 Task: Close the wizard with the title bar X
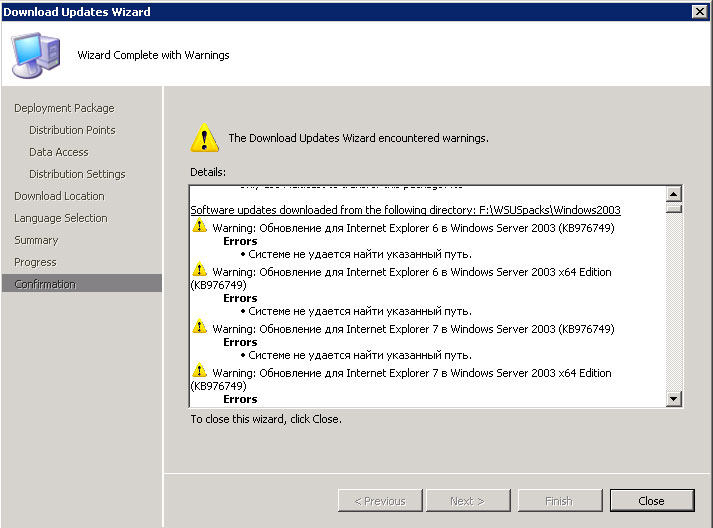pyautogui.click(x=699, y=11)
